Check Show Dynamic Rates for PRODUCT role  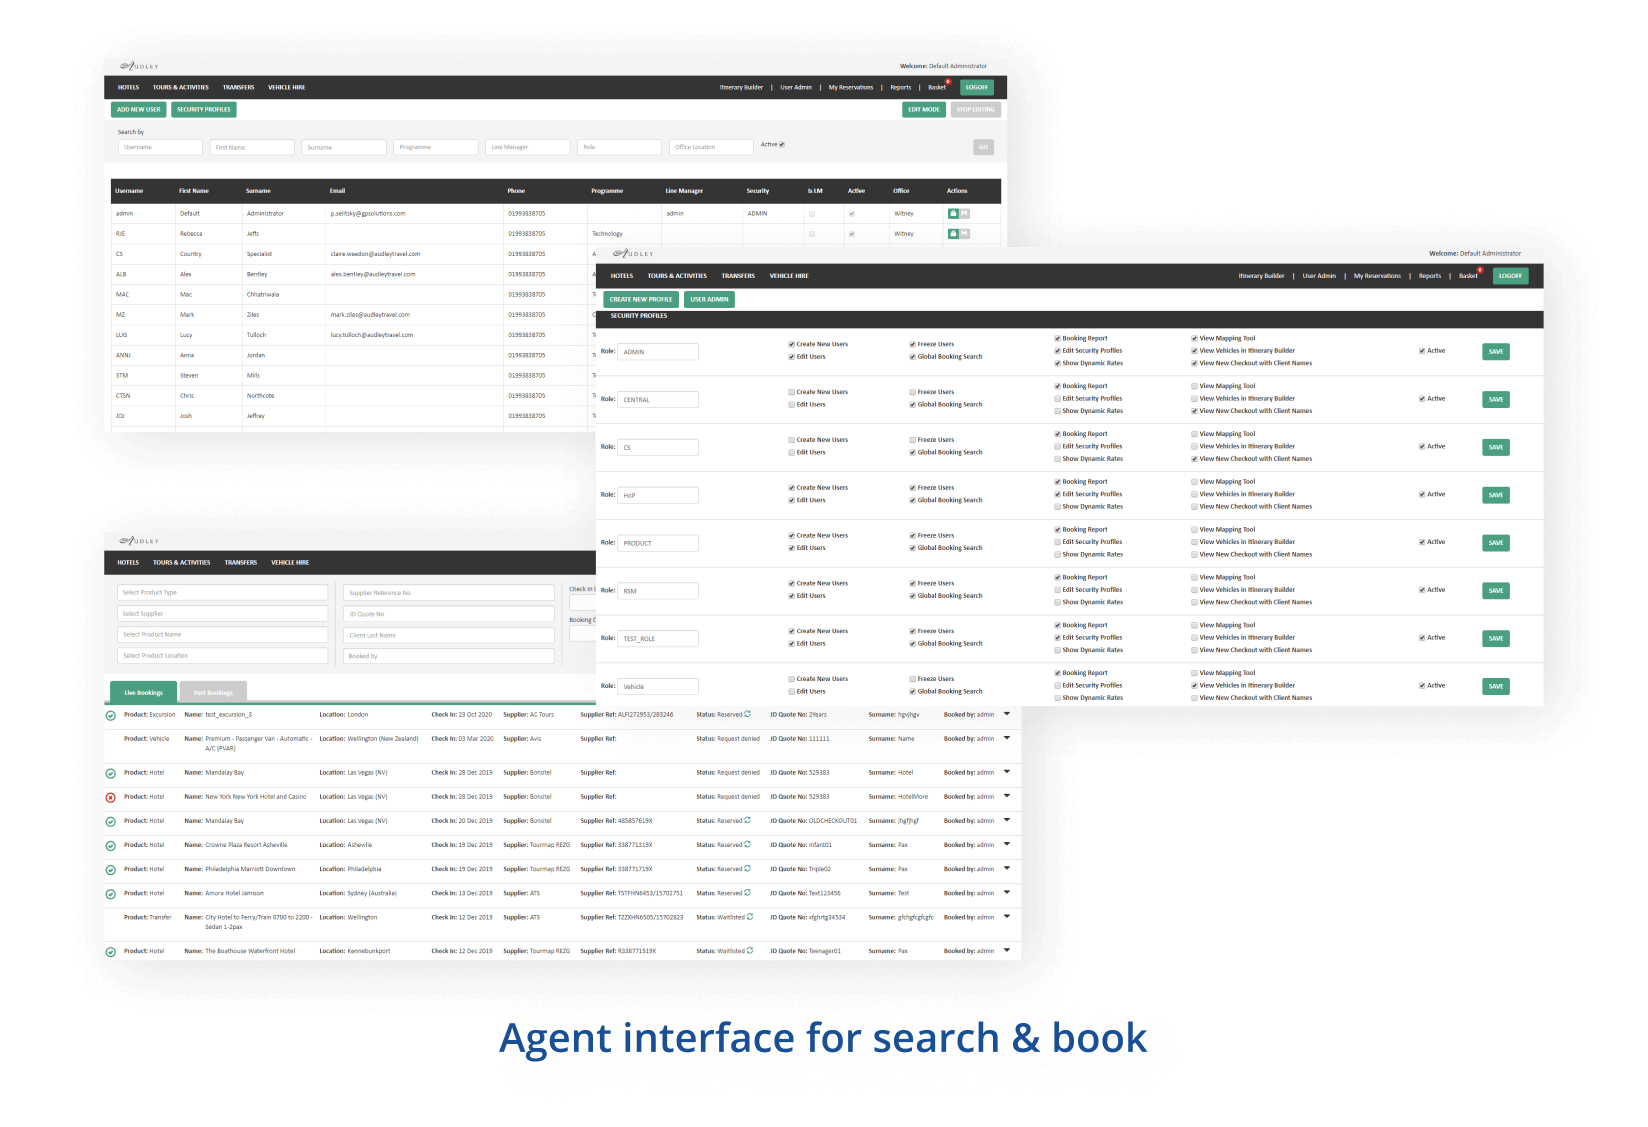1057,555
